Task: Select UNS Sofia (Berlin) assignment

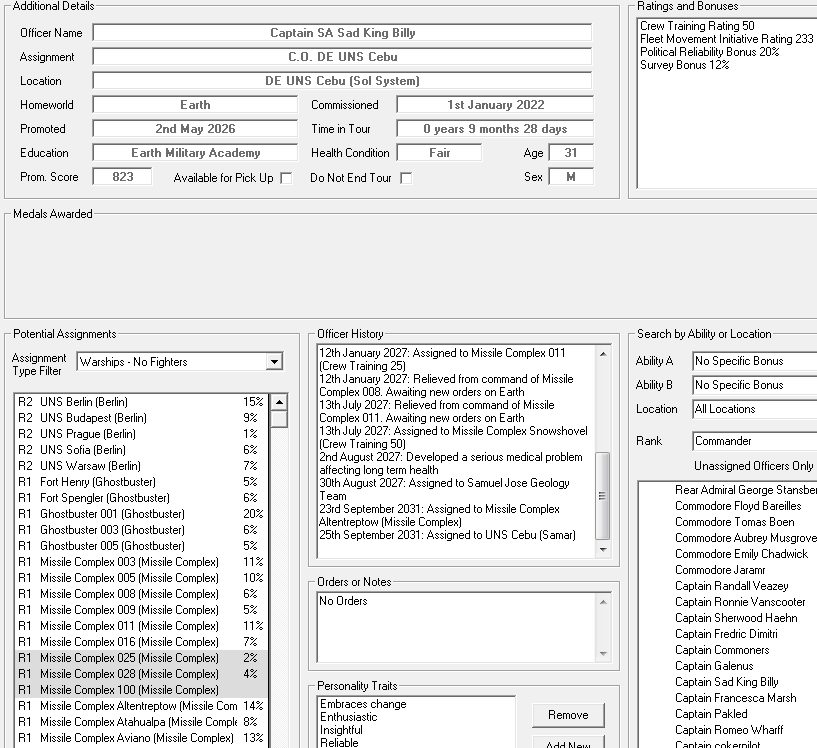Action: tap(141, 450)
